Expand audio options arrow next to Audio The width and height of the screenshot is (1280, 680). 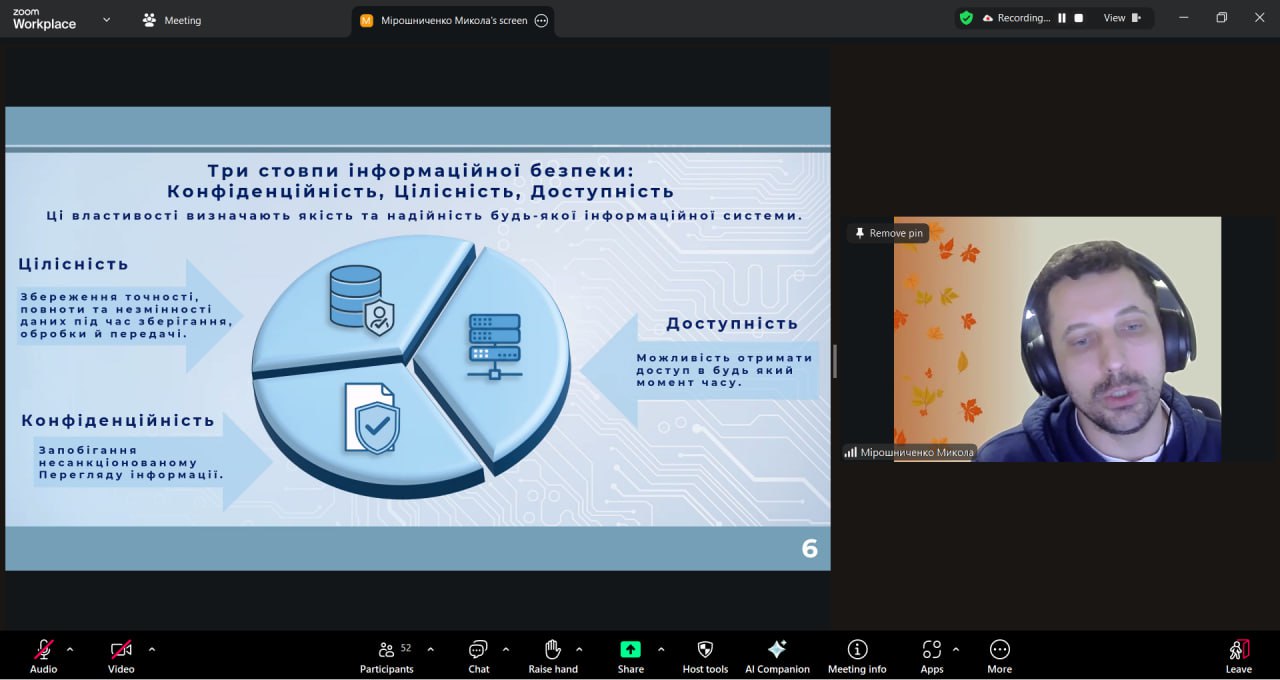pos(70,649)
